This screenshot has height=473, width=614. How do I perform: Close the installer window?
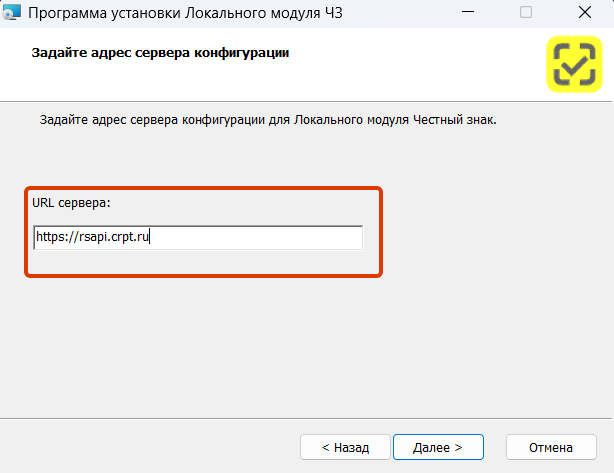pyautogui.click(x=585, y=13)
